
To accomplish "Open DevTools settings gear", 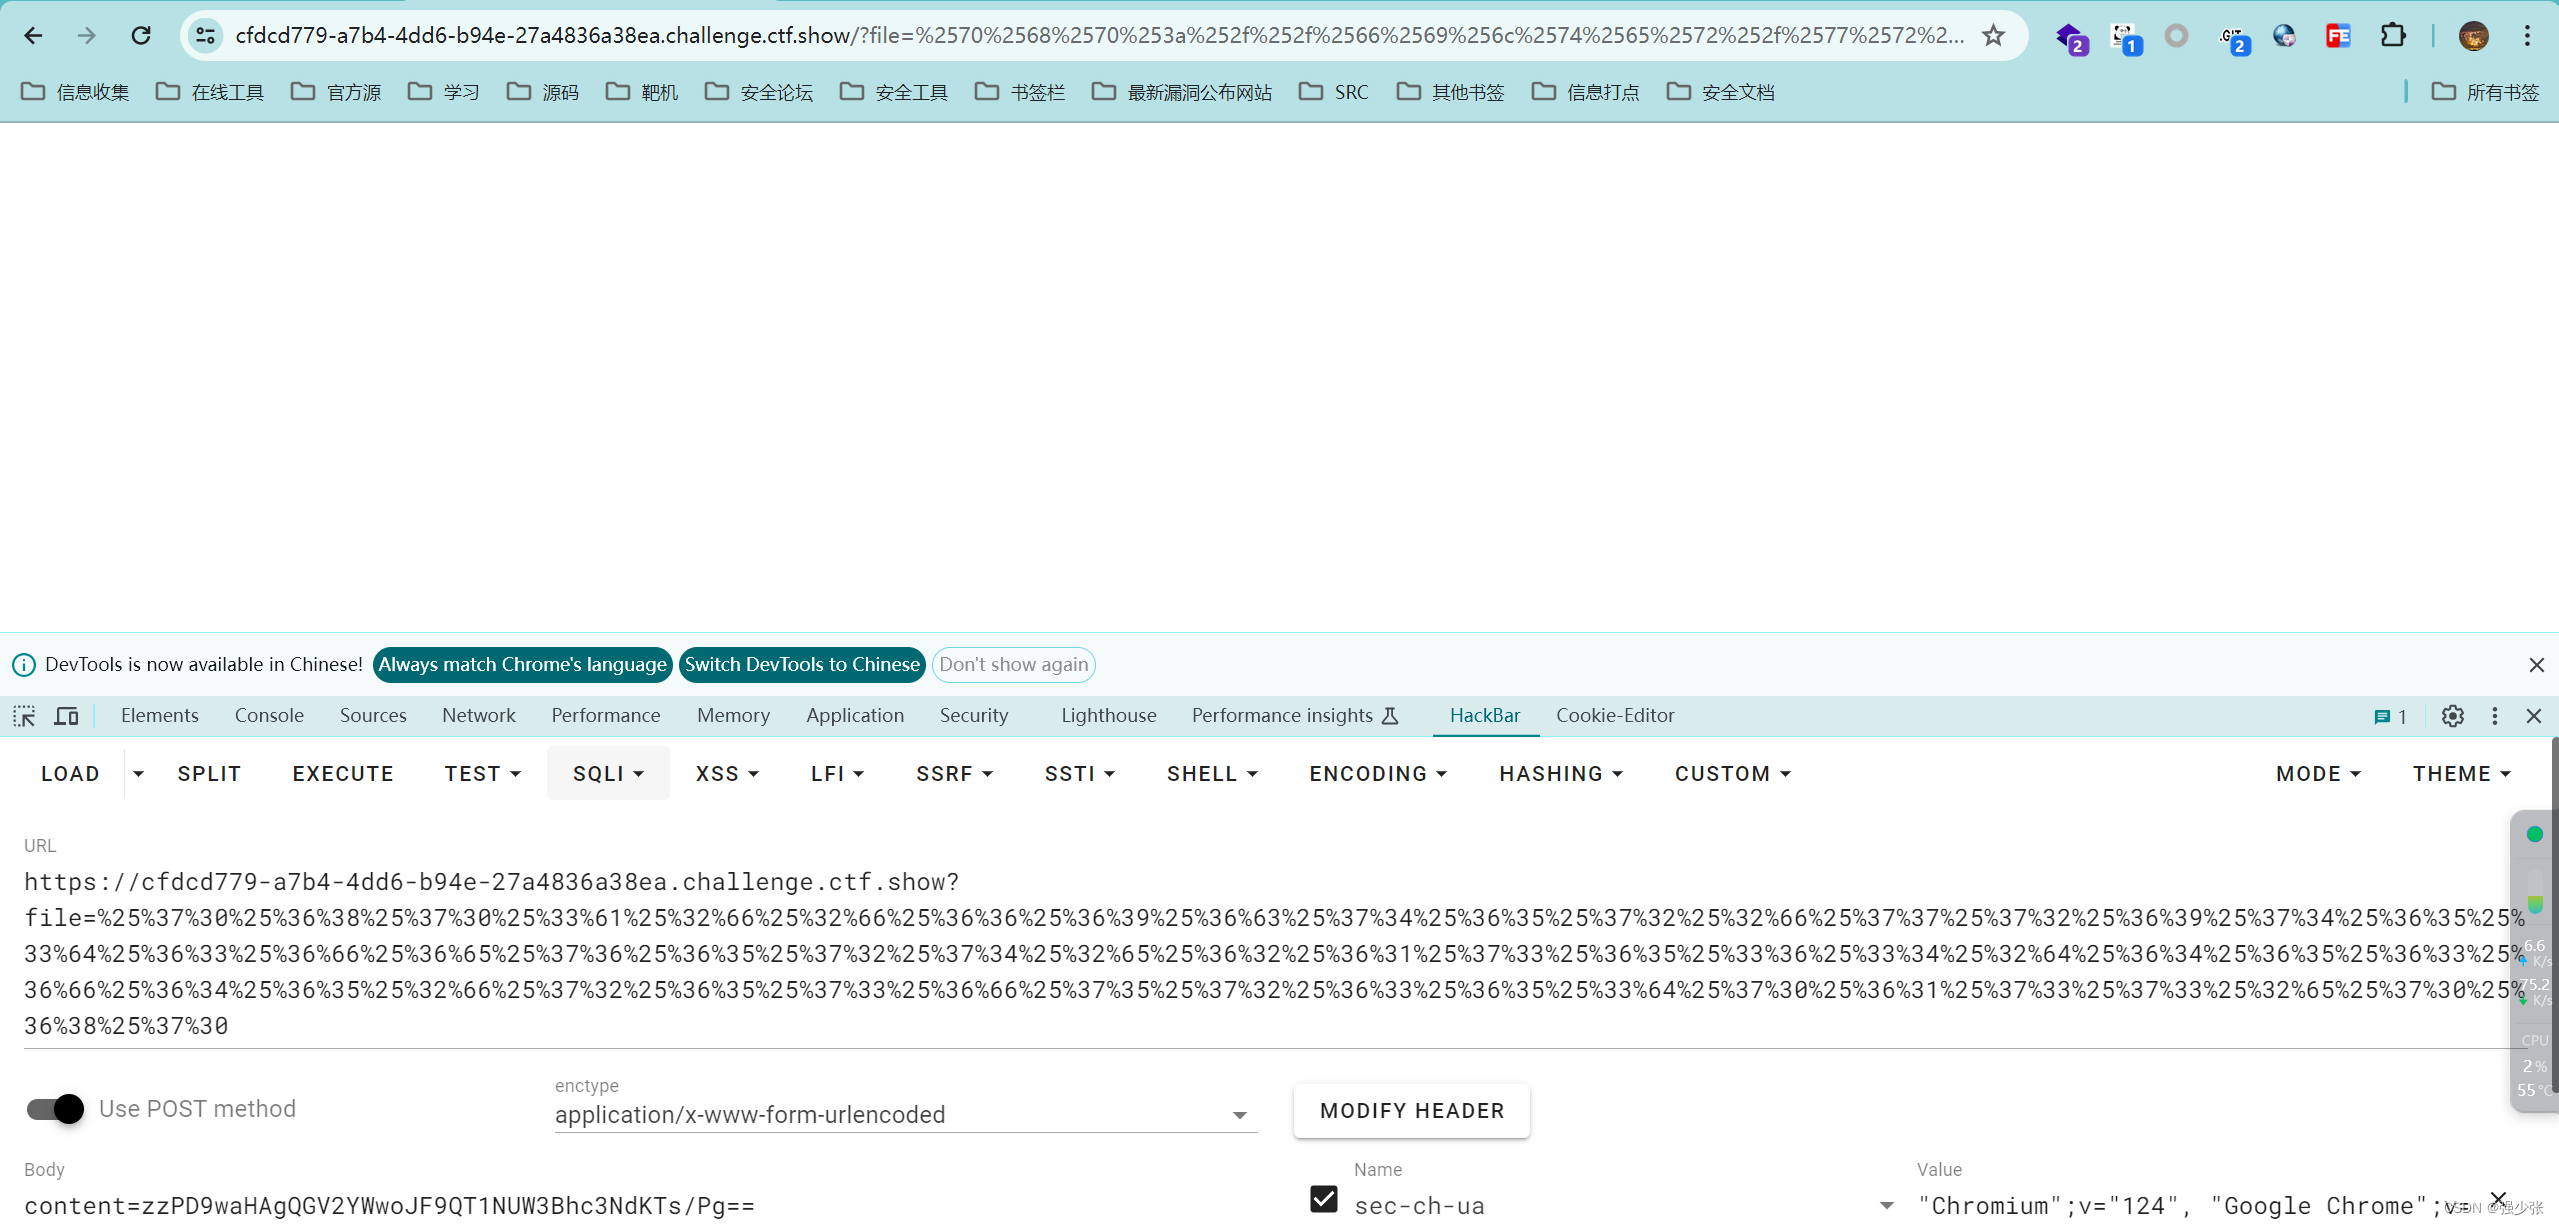I will point(2452,716).
